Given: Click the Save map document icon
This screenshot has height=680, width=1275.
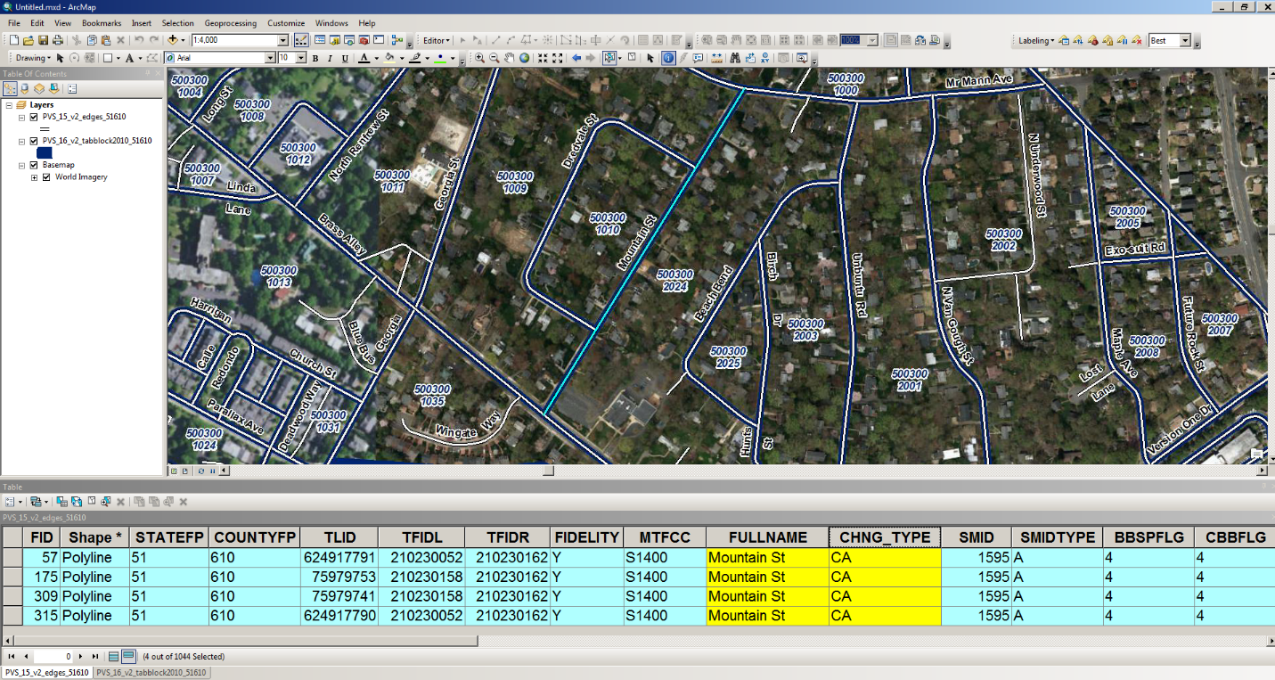Looking at the screenshot, I should 43,40.
